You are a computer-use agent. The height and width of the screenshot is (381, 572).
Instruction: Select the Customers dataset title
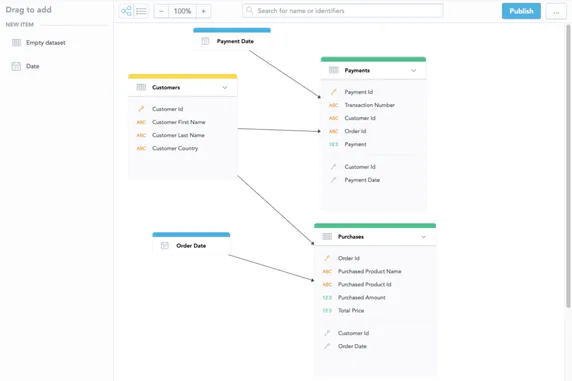166,87
